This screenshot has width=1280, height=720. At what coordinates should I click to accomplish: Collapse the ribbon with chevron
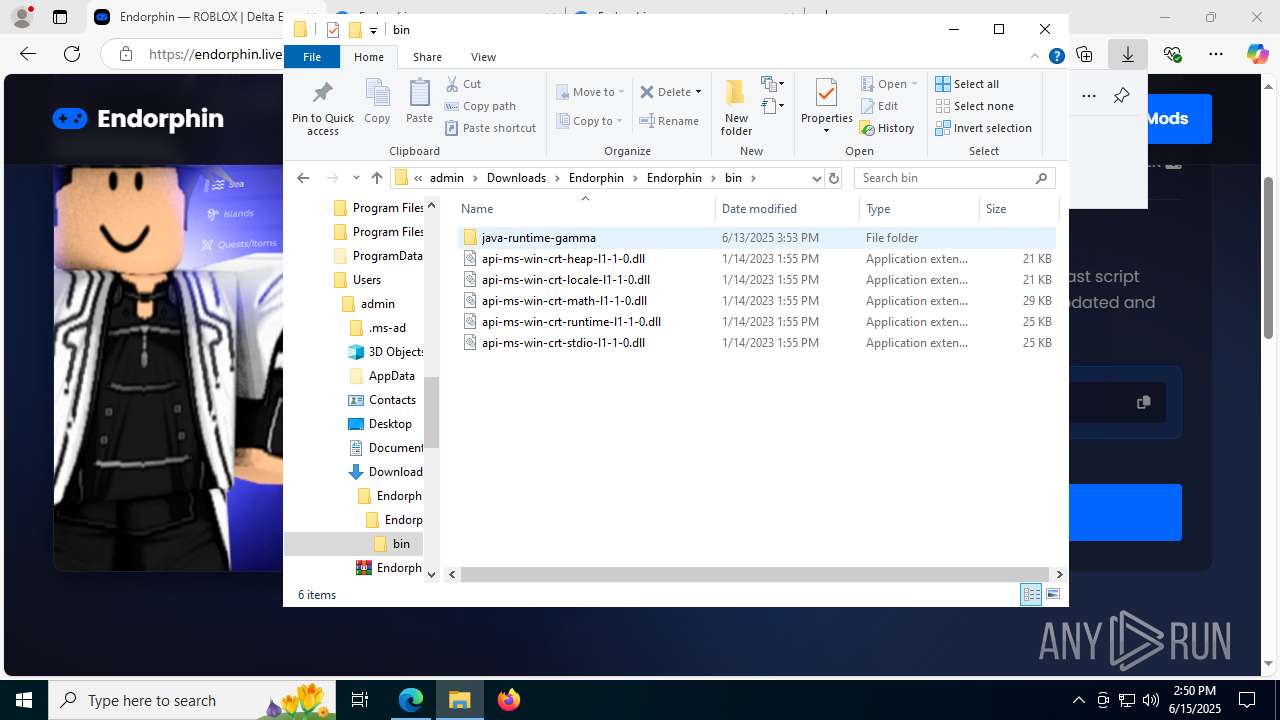tap(1036, 57)
